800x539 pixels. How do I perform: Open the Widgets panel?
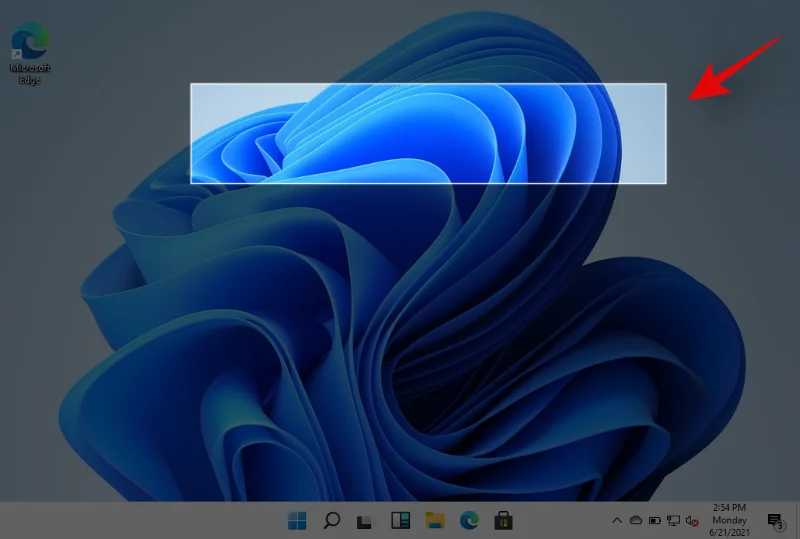(x=400, y=520)
